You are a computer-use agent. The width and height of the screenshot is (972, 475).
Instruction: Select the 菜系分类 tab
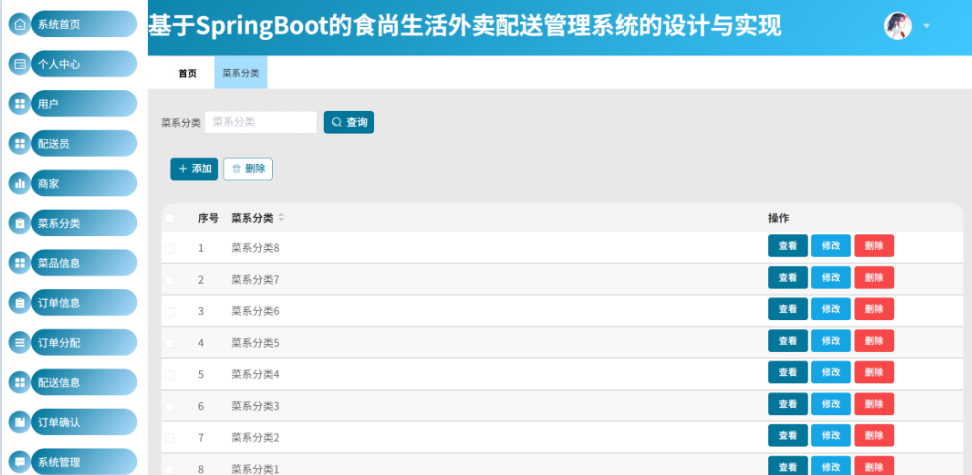coord(241,73)
